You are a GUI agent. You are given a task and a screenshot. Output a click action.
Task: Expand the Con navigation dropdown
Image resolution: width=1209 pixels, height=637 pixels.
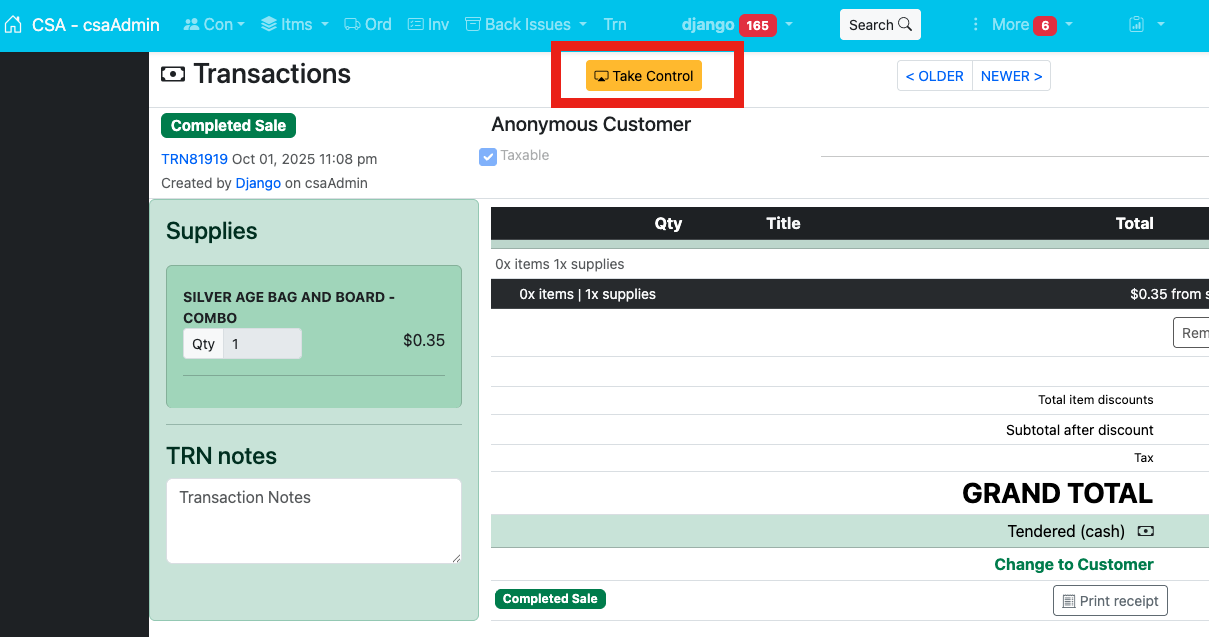point(214,25)
